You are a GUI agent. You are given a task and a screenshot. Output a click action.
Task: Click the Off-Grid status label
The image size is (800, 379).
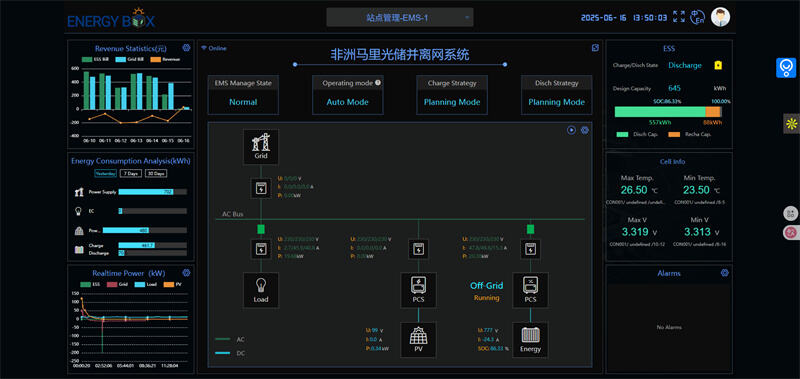tap(486, 286)
